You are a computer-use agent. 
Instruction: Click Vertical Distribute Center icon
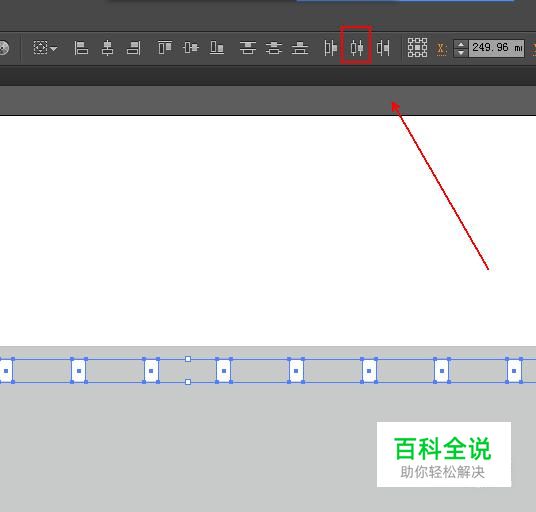(274, 48)
